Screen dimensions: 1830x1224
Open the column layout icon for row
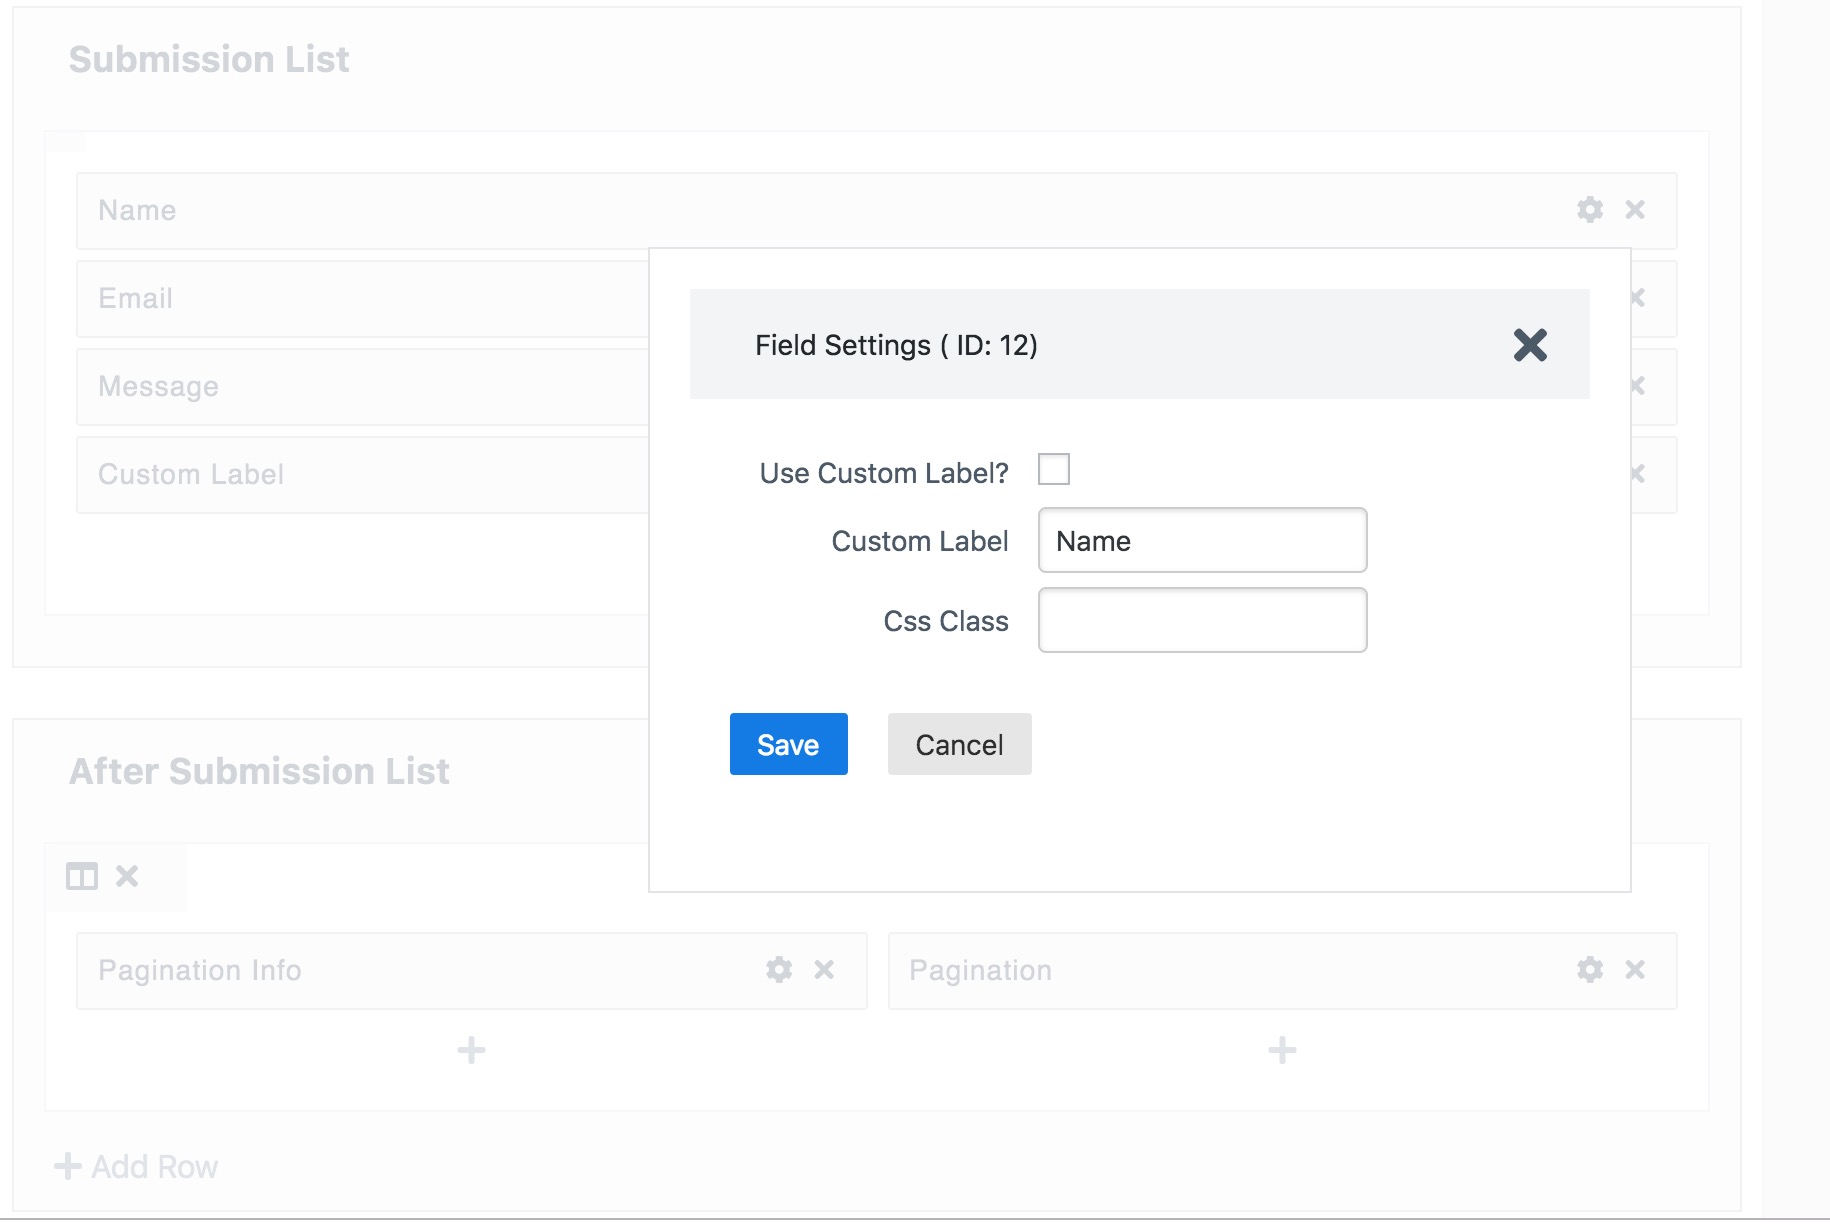point(82,877)
